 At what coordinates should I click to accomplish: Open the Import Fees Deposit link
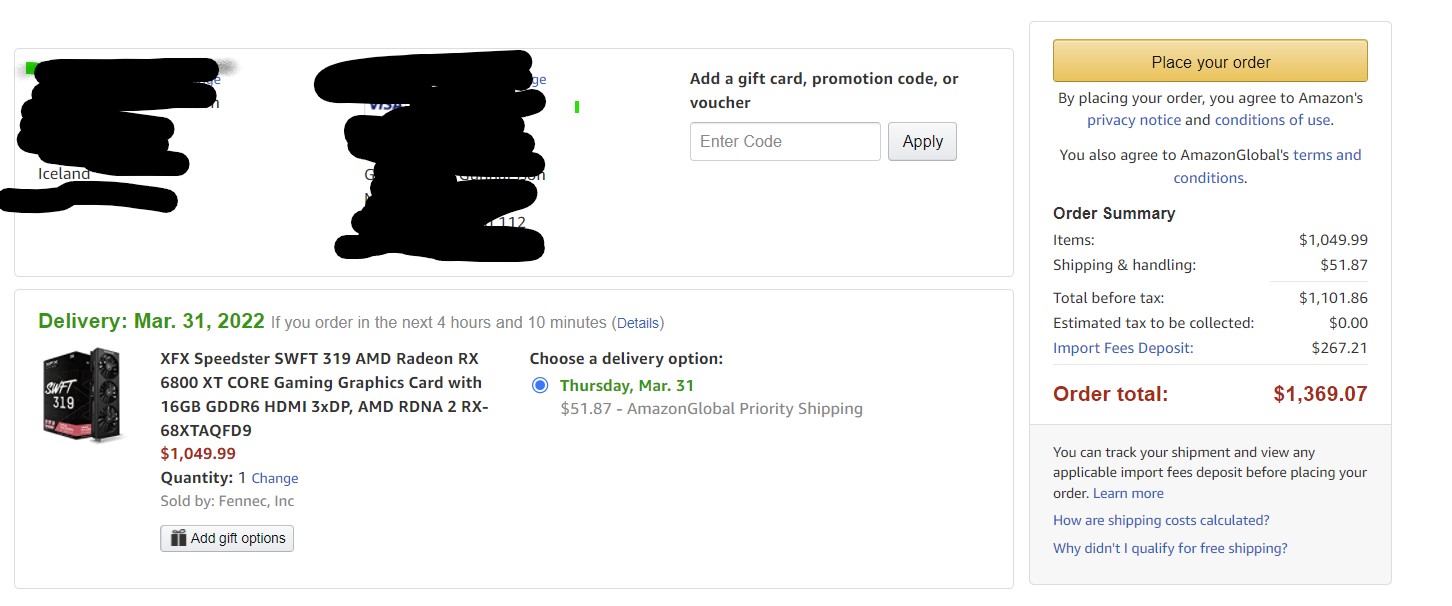point(1123,348)
